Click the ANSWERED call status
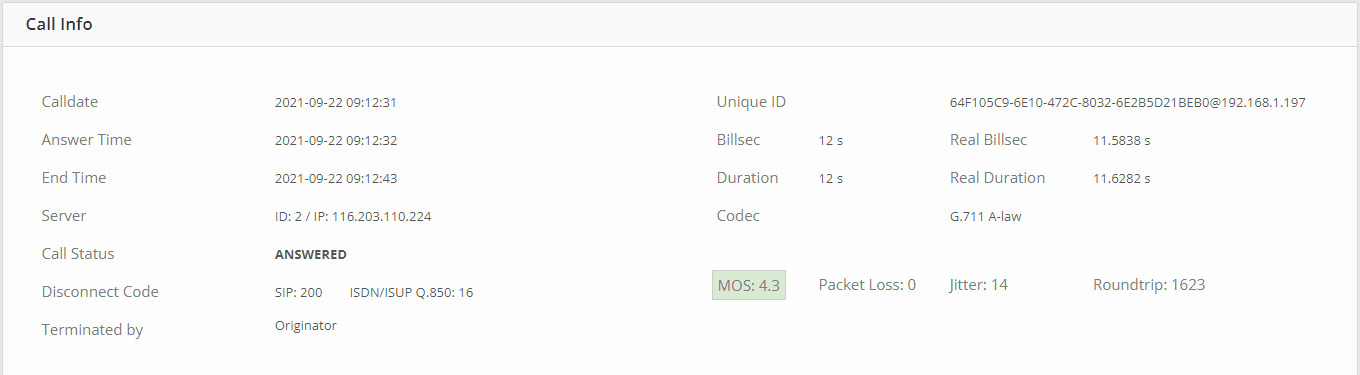Viewport: 1360px width, 375px height. click(311, 254)
